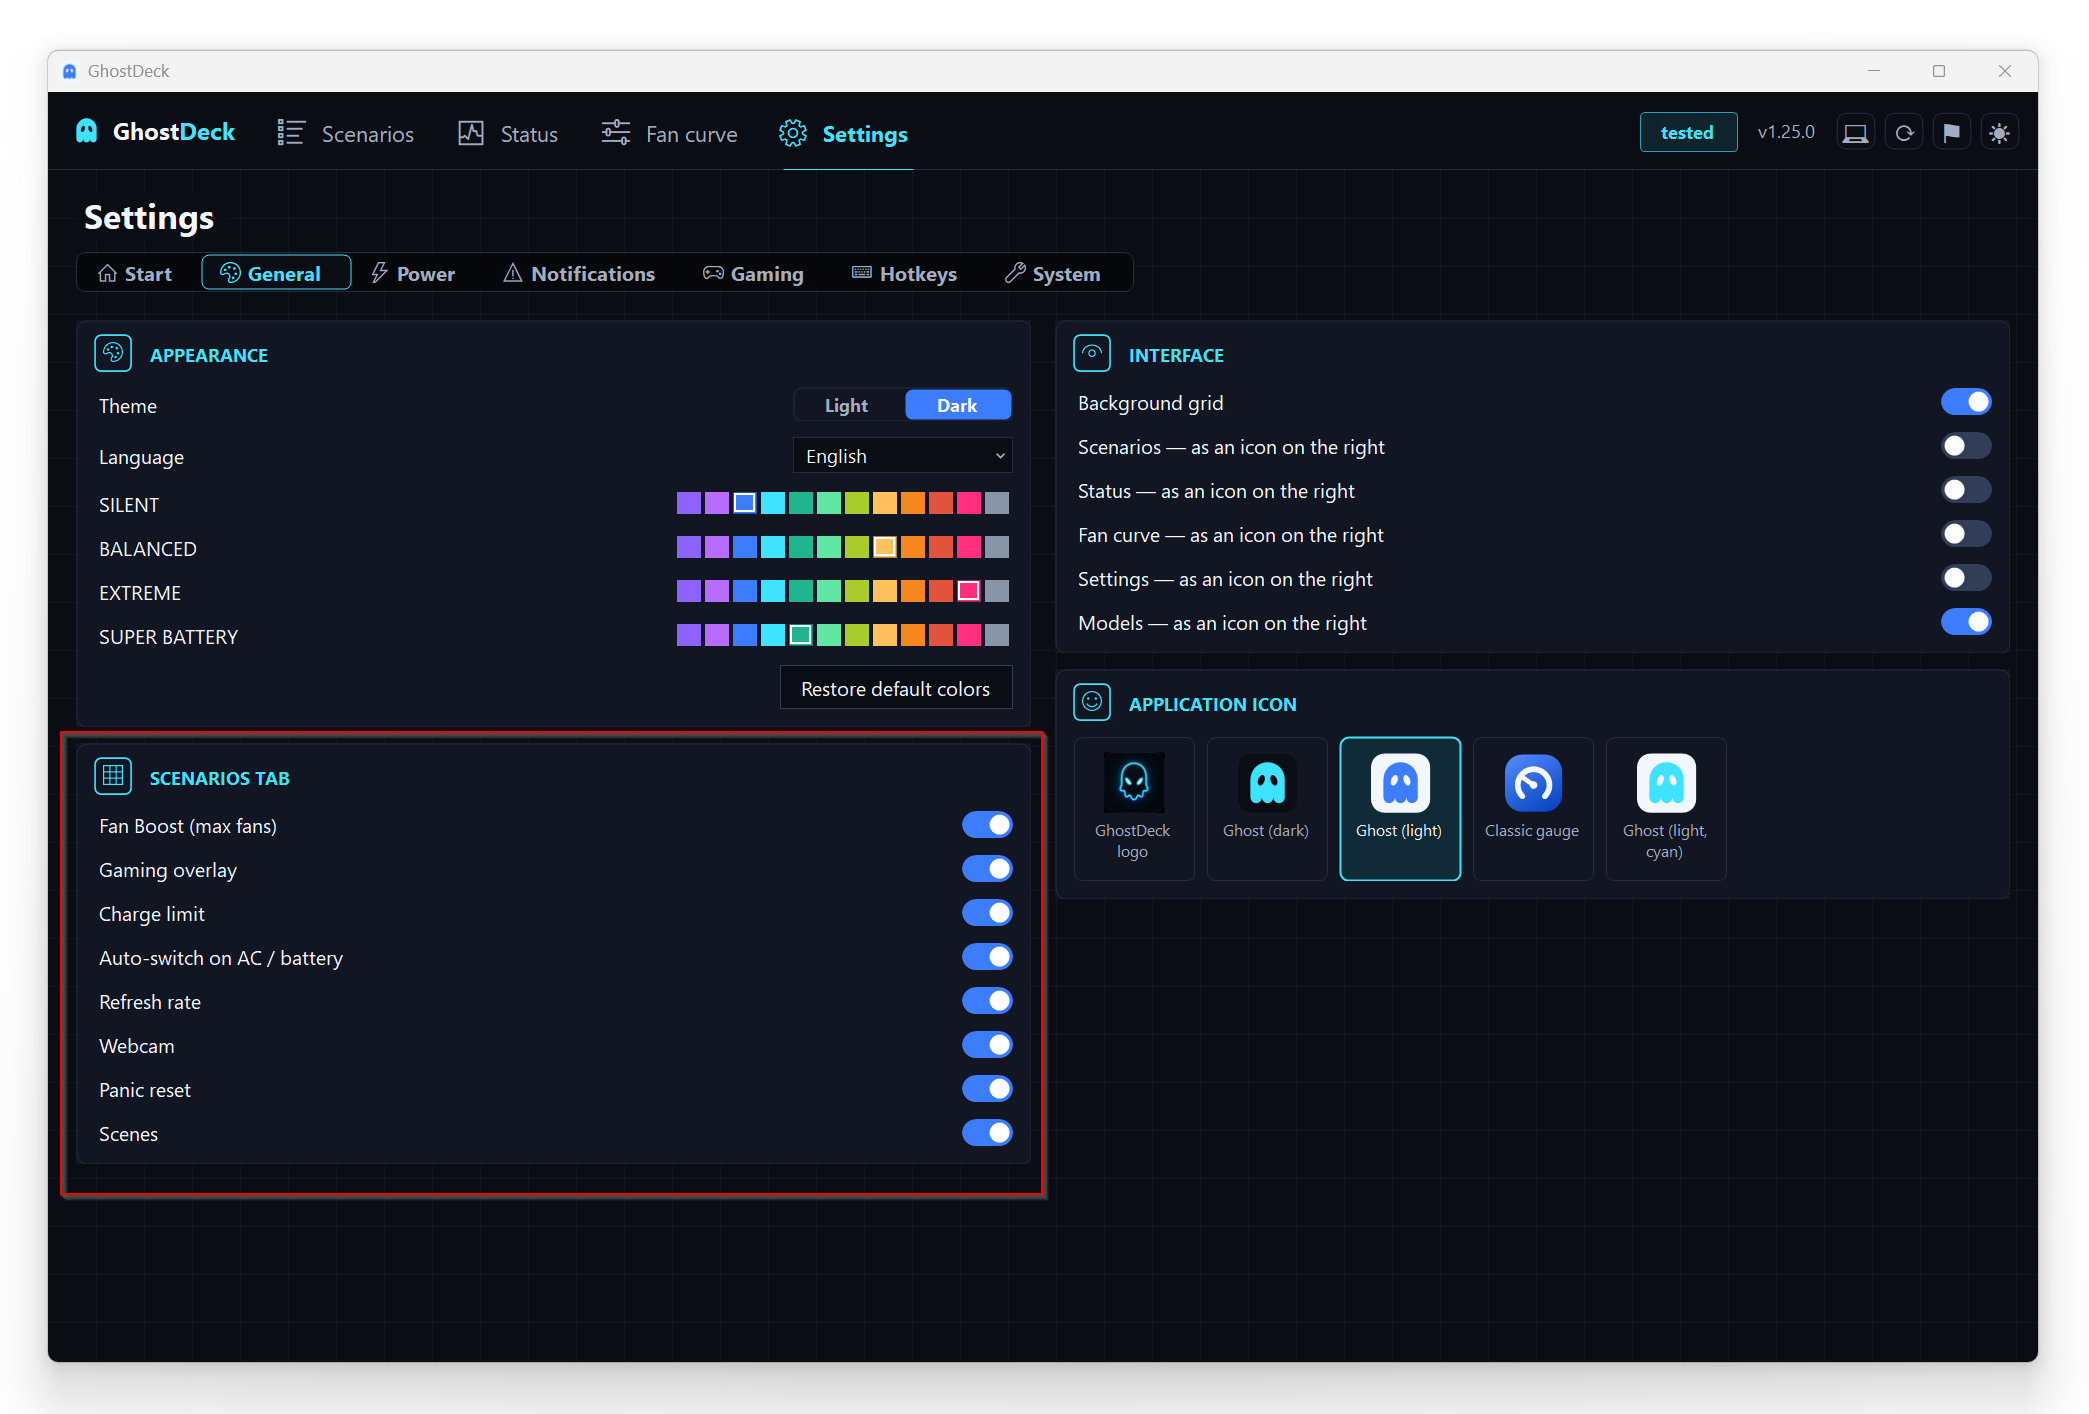Pick the gray swatch for EXTREME
The height and width of the screenshot is (1414, 2089).
997,591
